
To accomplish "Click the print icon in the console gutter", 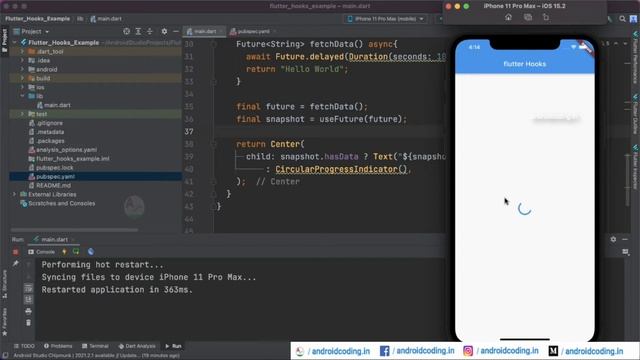I will [28, 311].
